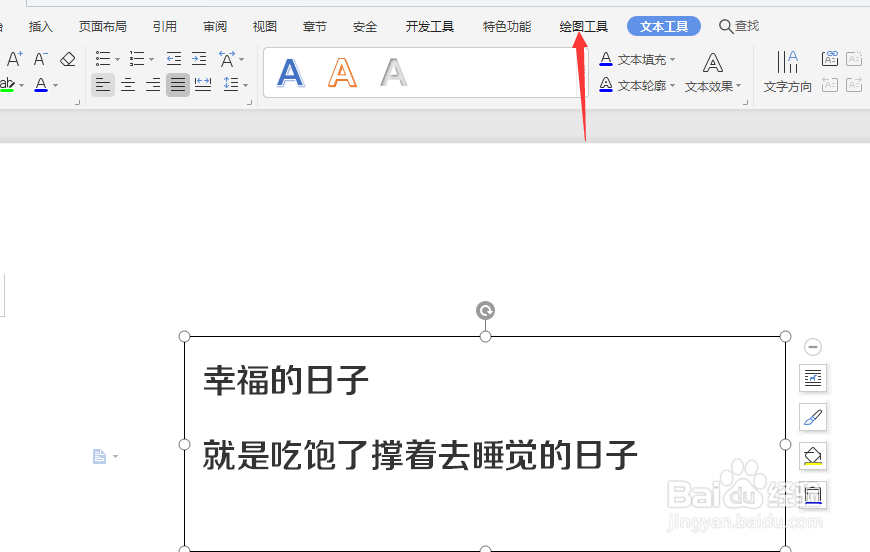Go to the 视图 tab
The image size is (870, 552).
point(265,27)
